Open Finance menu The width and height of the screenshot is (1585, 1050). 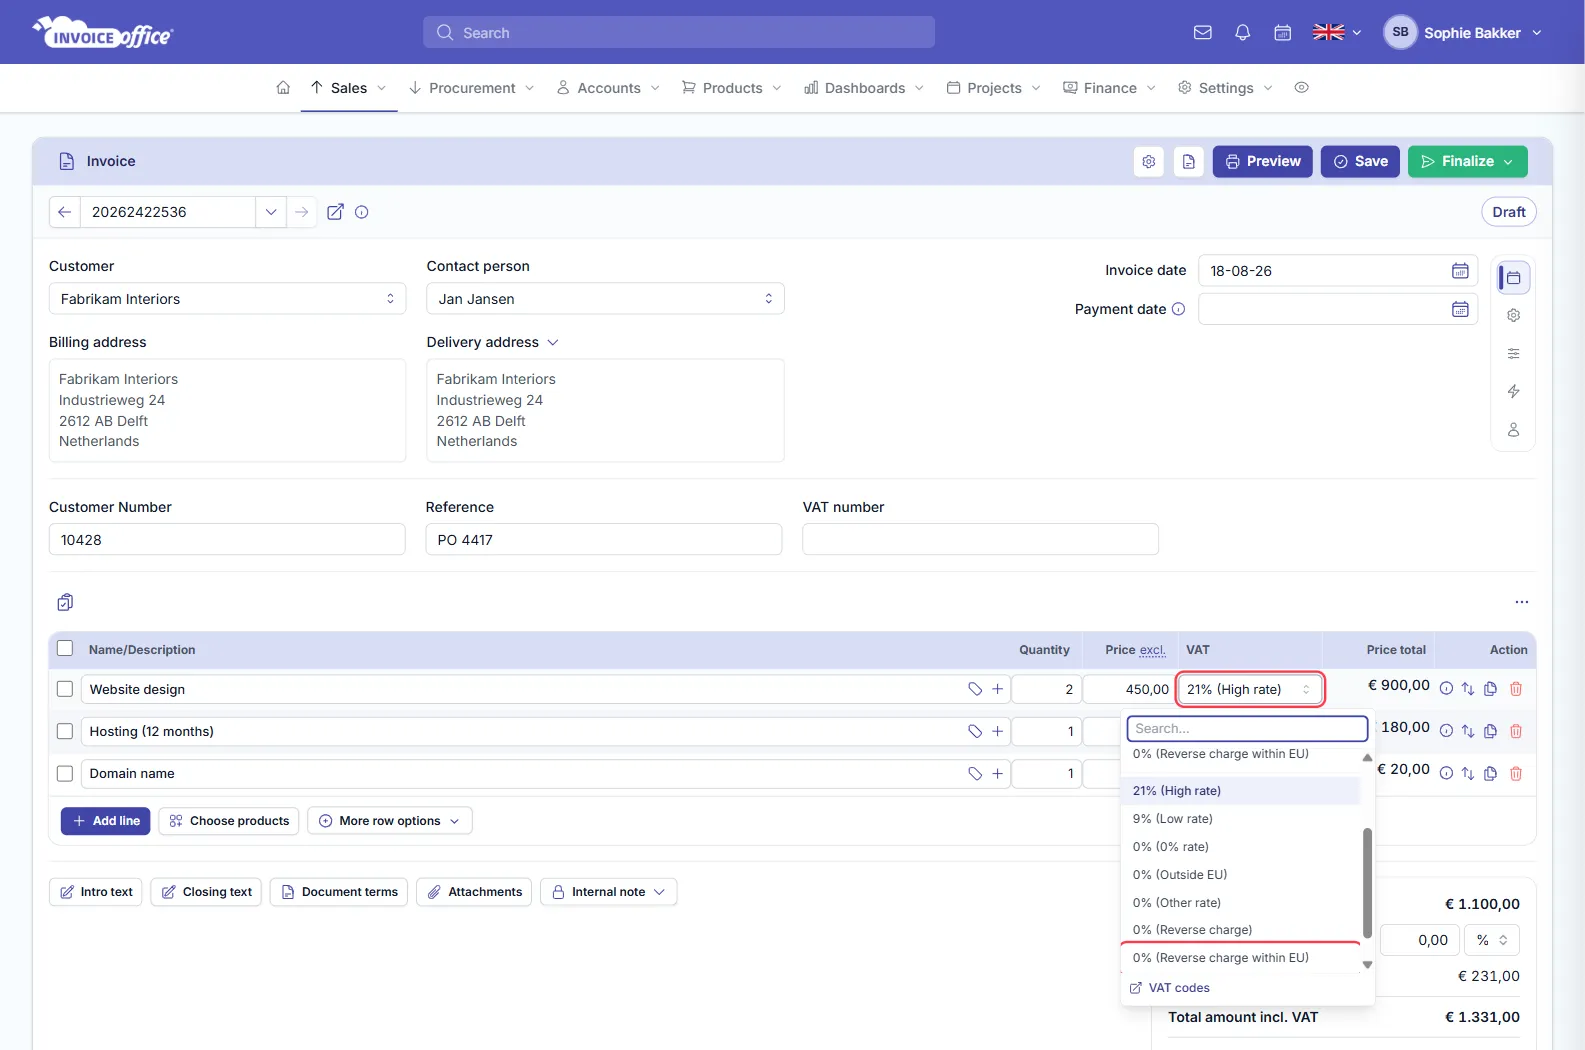(x=1109, y=88)
